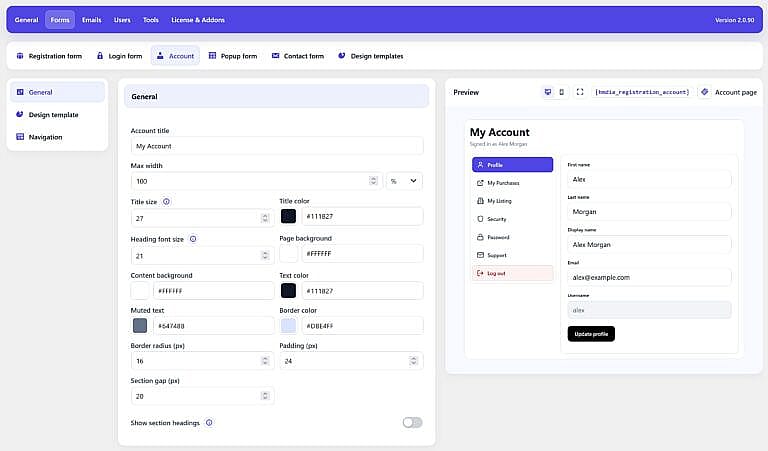The height and width of the screenshot is (451, 768).
Task: Copy the registration account shortcode
Action: pos(642,92)
